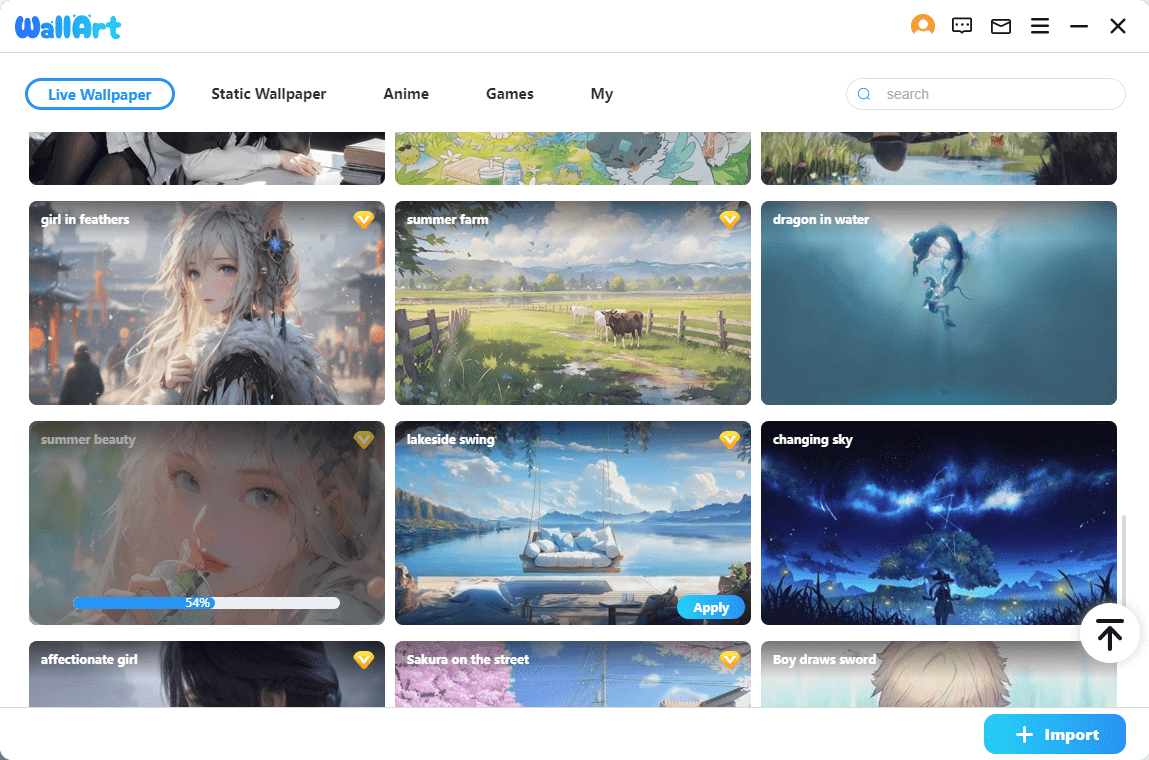Focus the search input field
The image size is (1149, 760).
click(x=986, y=94)
